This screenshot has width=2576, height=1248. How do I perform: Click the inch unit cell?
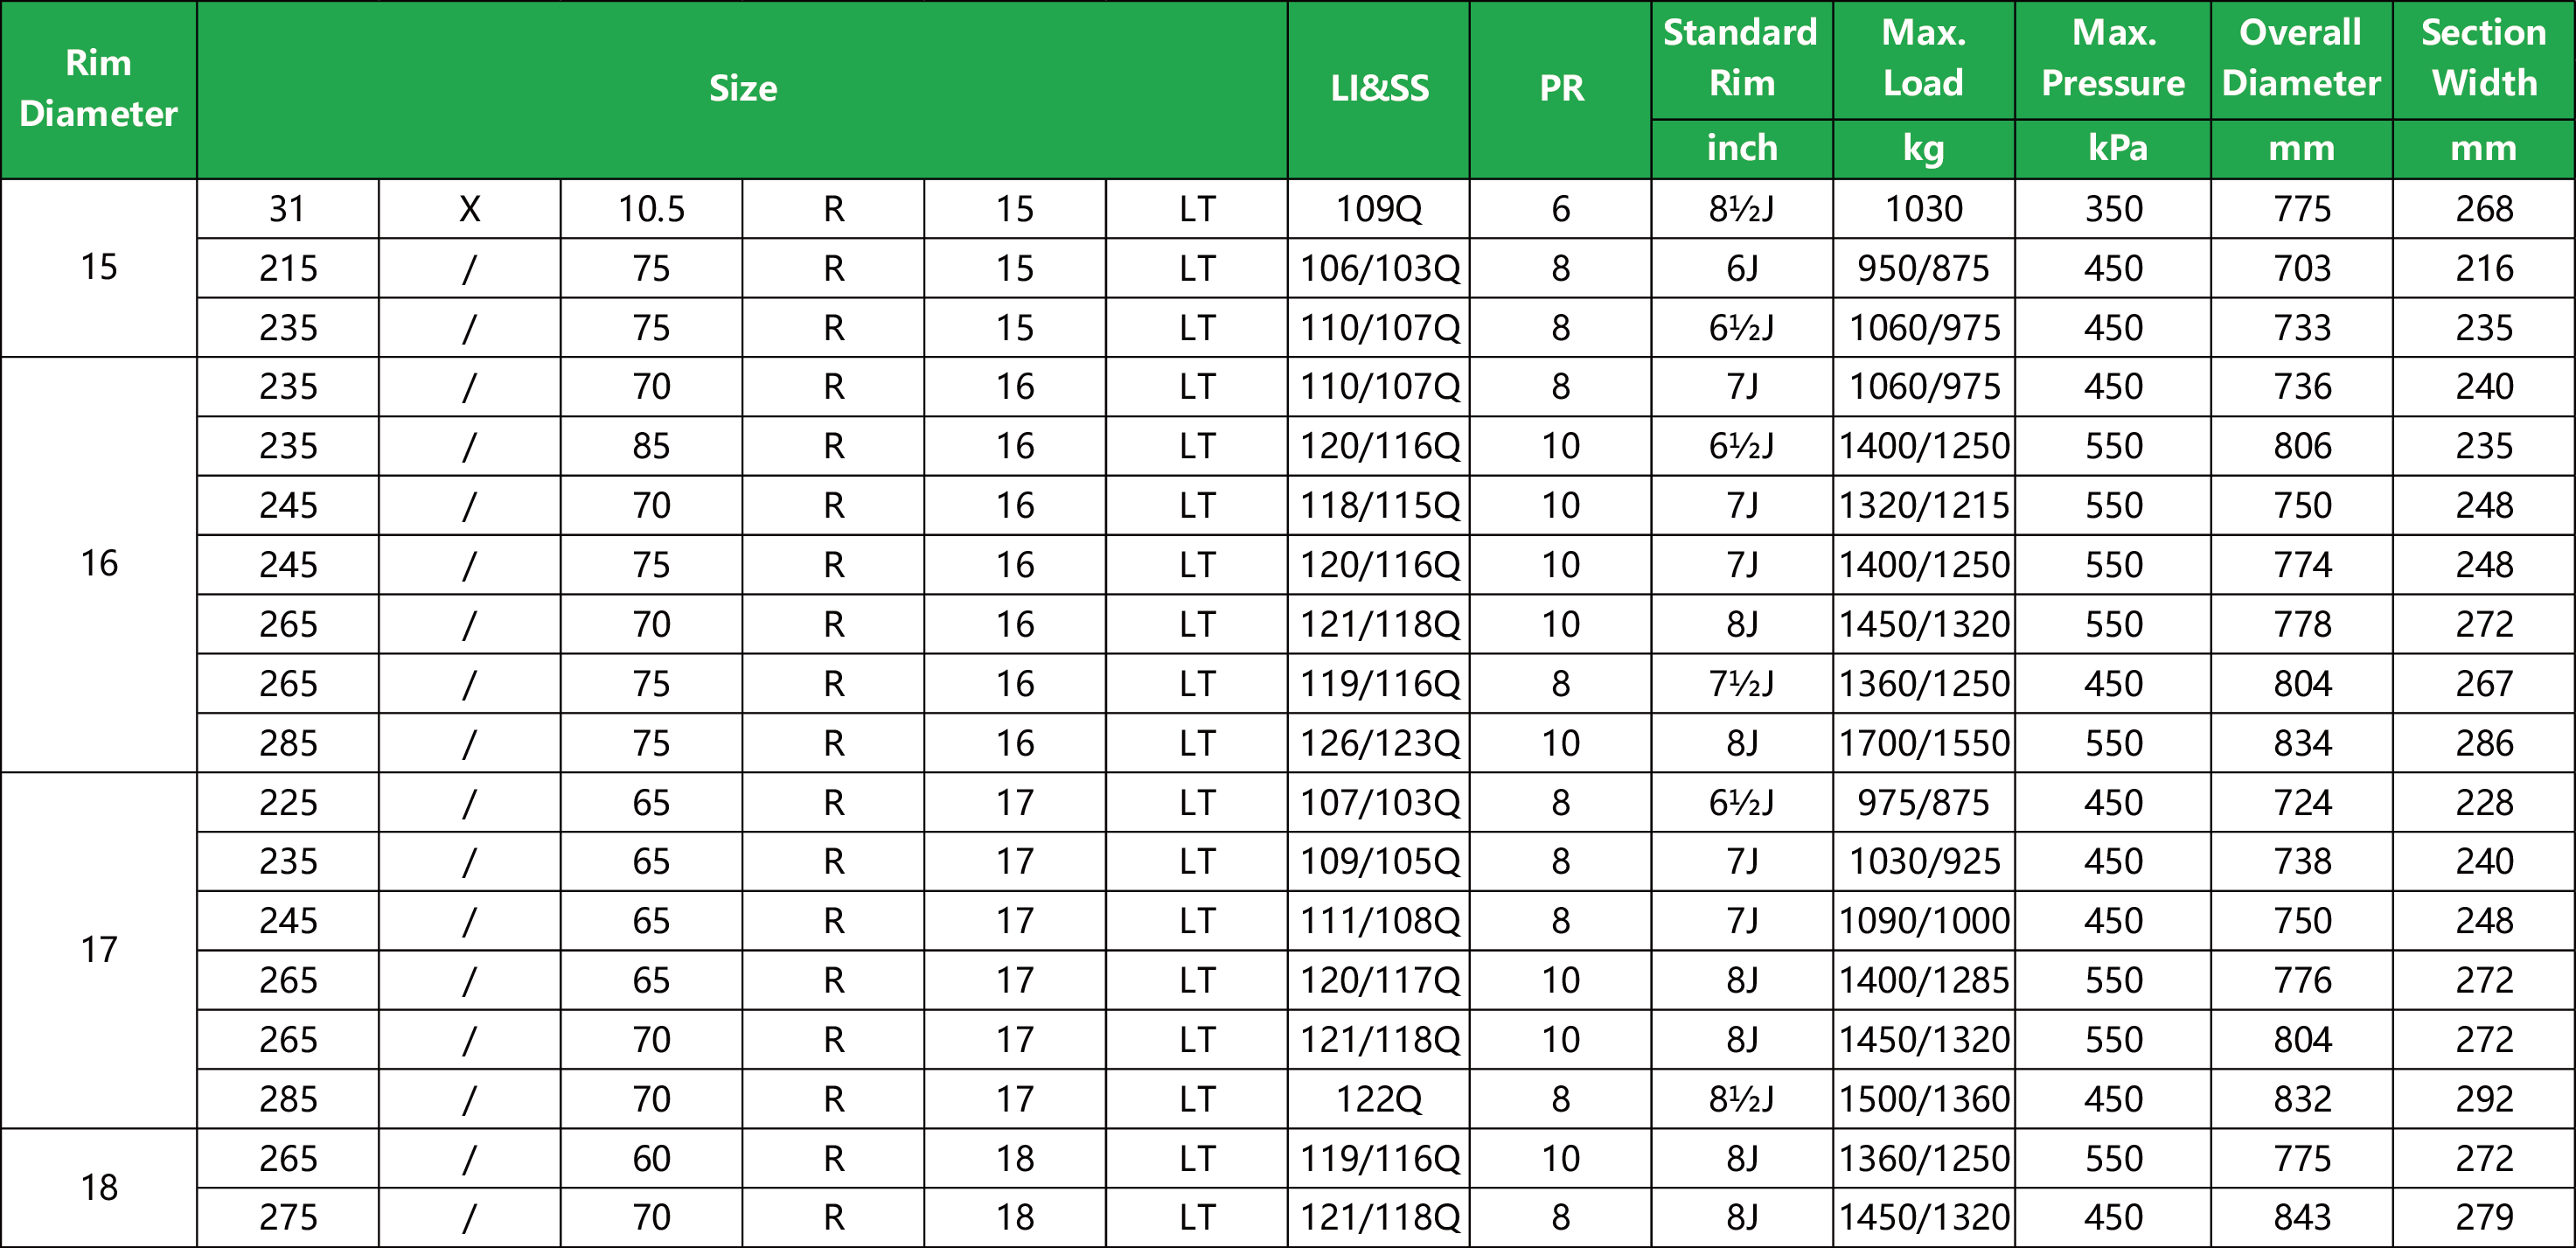[1742, 149]
